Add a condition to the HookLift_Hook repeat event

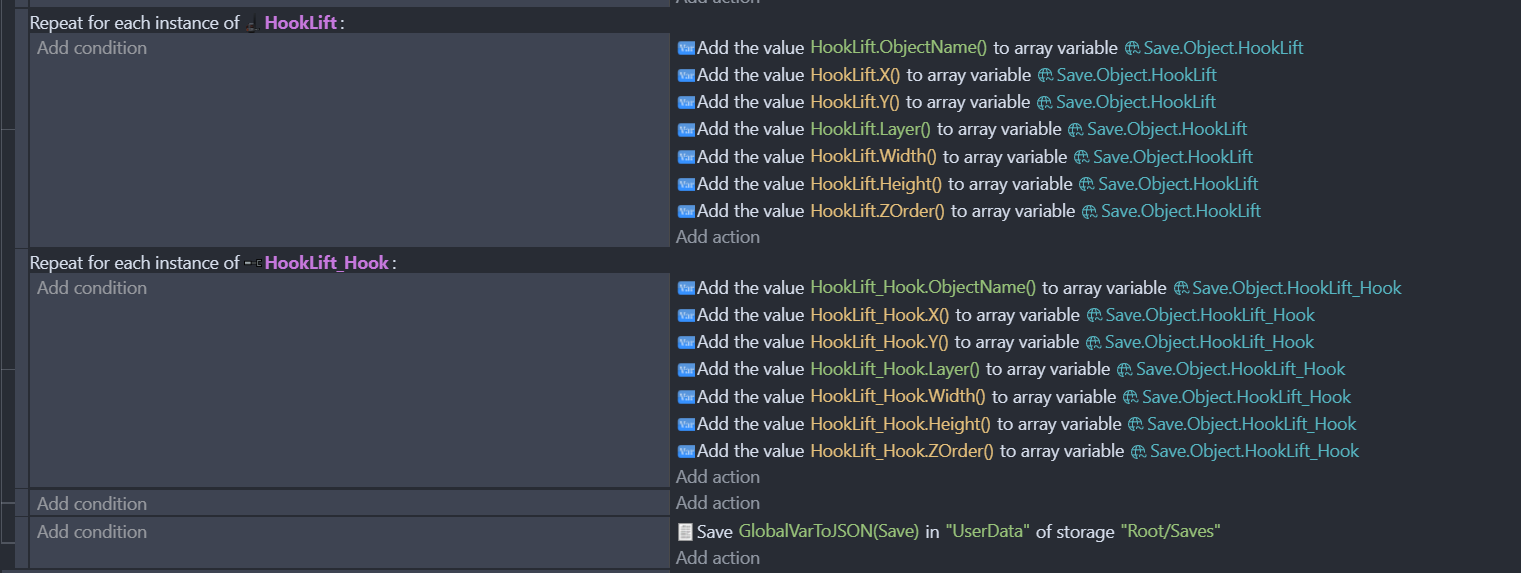pyautogui.click(x=92, y=288)
